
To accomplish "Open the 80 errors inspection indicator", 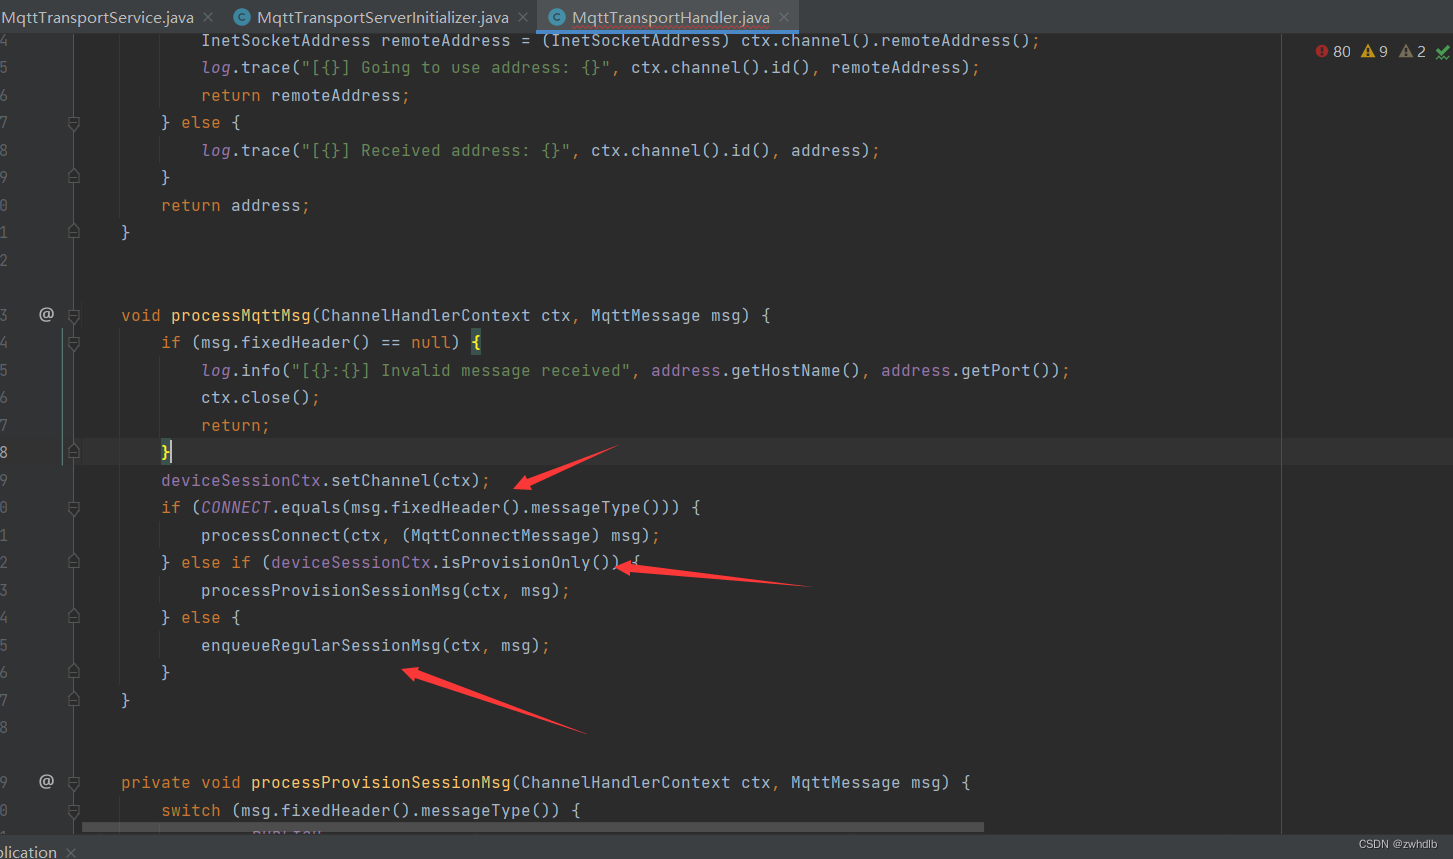I will coord(1333,51).
